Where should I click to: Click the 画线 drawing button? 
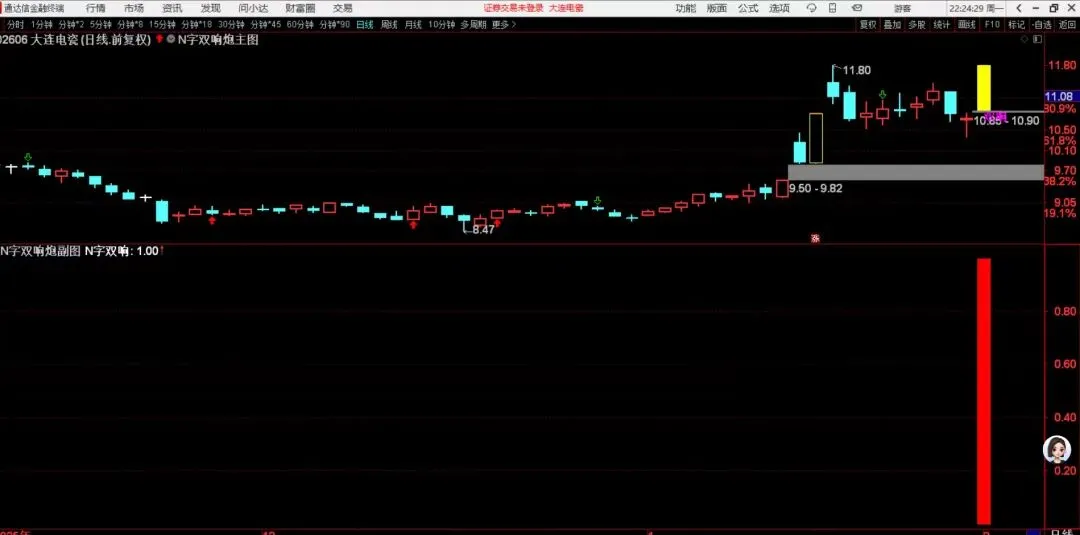[x=966, y=24]
